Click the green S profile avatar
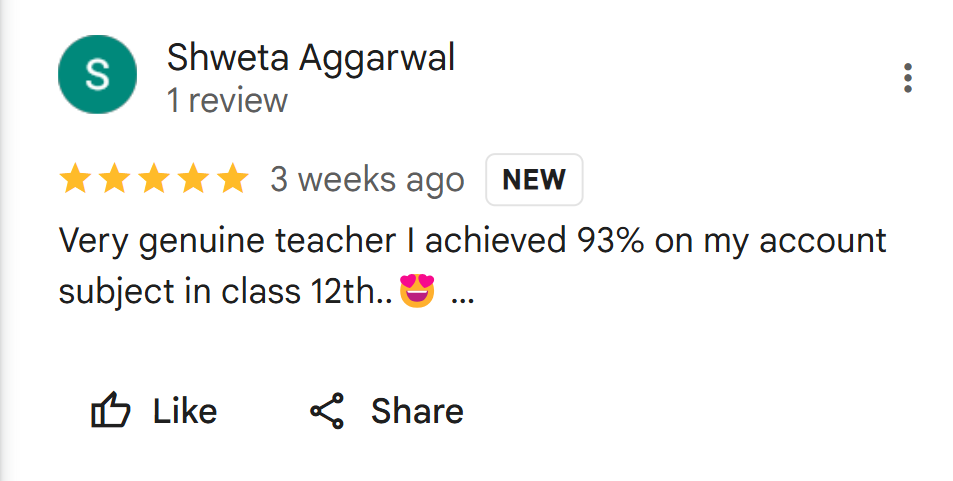The width and height of the screenshot is (953, 481). click(x=97, y=75)
